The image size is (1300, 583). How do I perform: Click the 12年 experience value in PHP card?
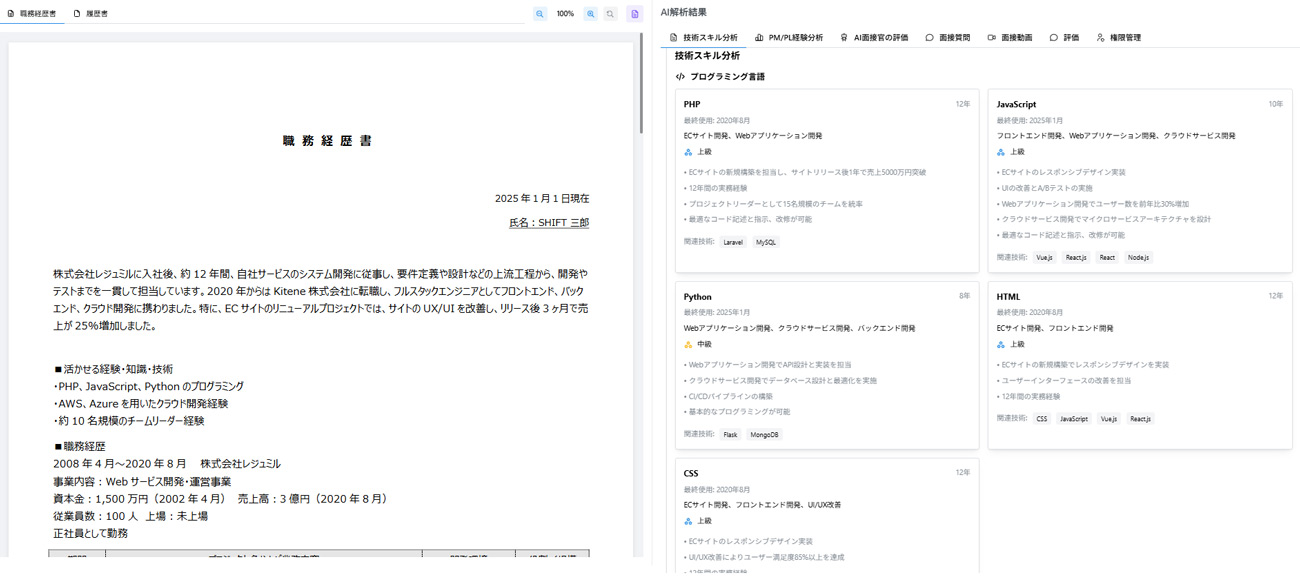[x=962, y=104]
